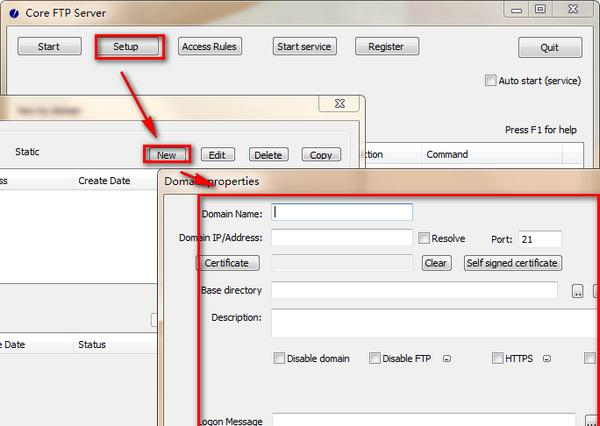The height and width of the screenshot is (426, 600).
Task: Tick the Disable FTP checkbox
Action: [x=375, y=358]
